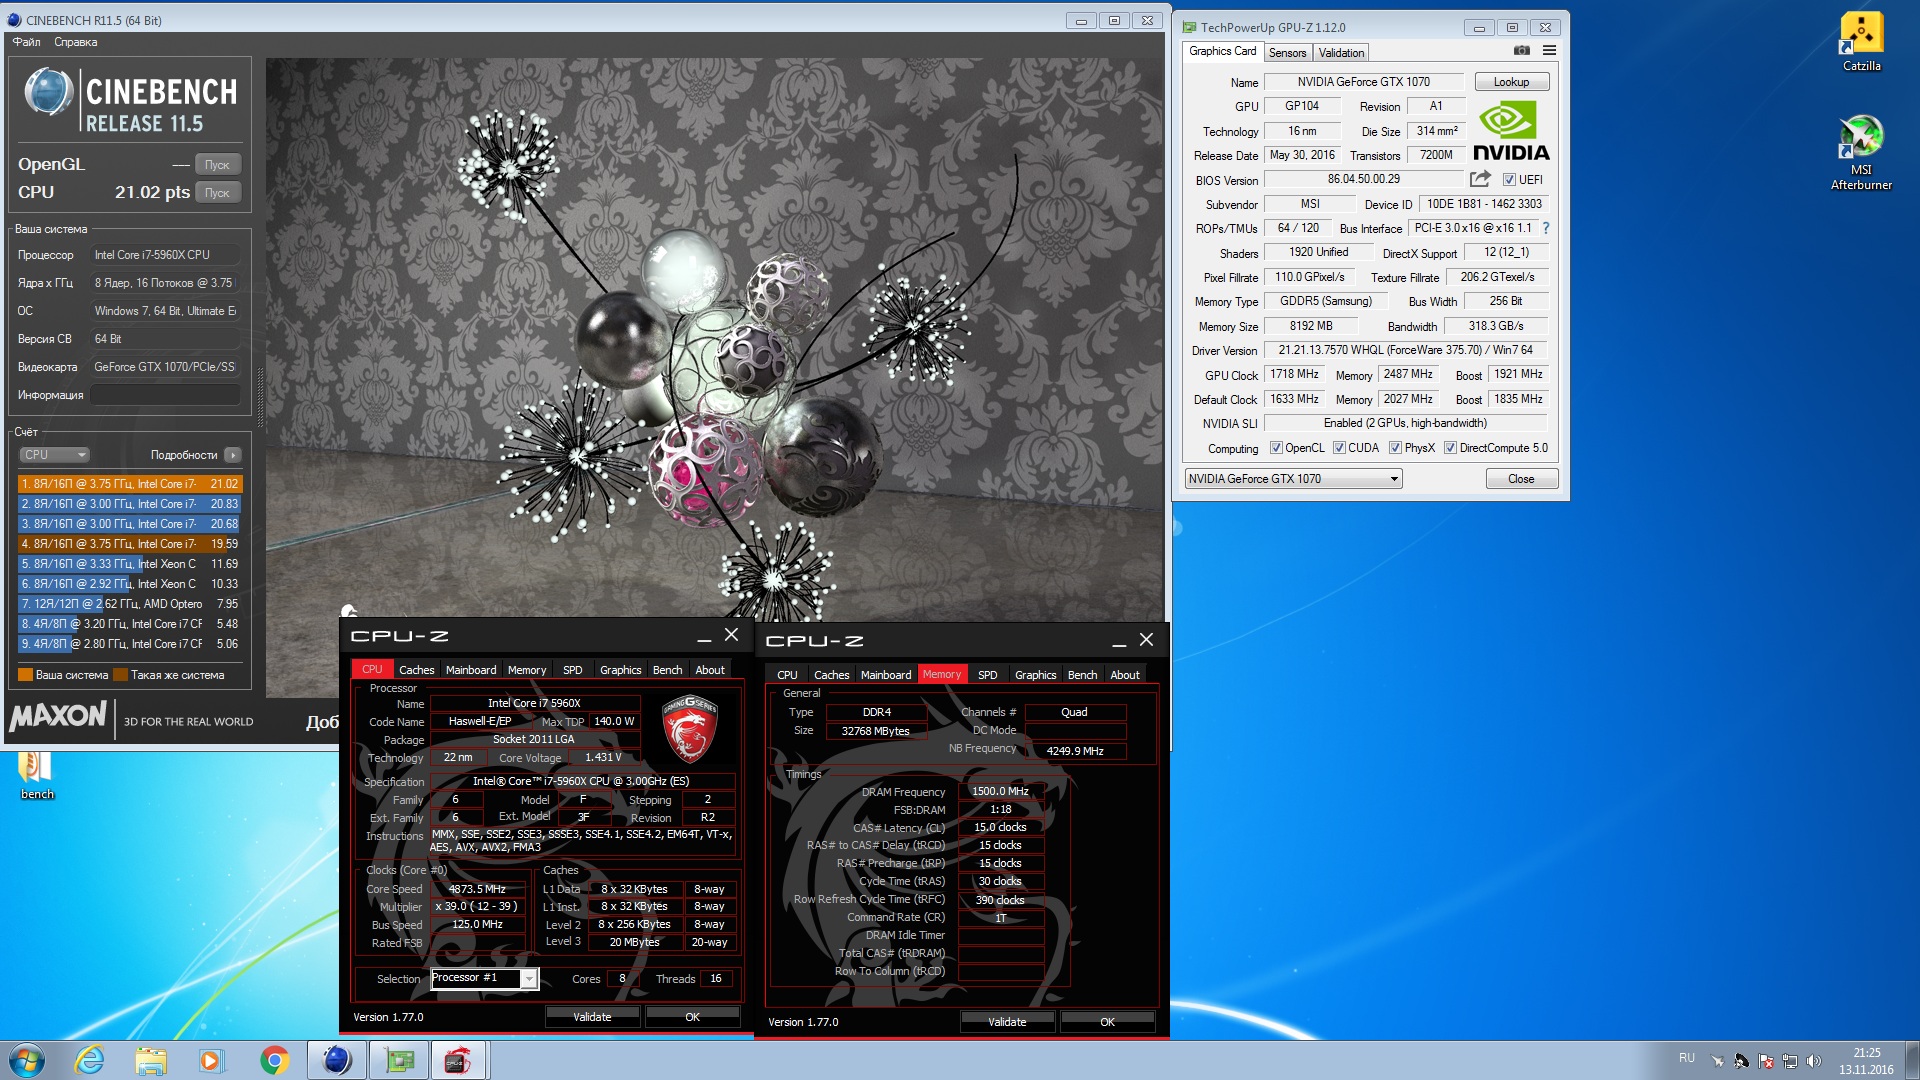Take a GPU-Z screenshot with the camera icon
This screenshot has height=1080, width=1920.
point(1521,51)
